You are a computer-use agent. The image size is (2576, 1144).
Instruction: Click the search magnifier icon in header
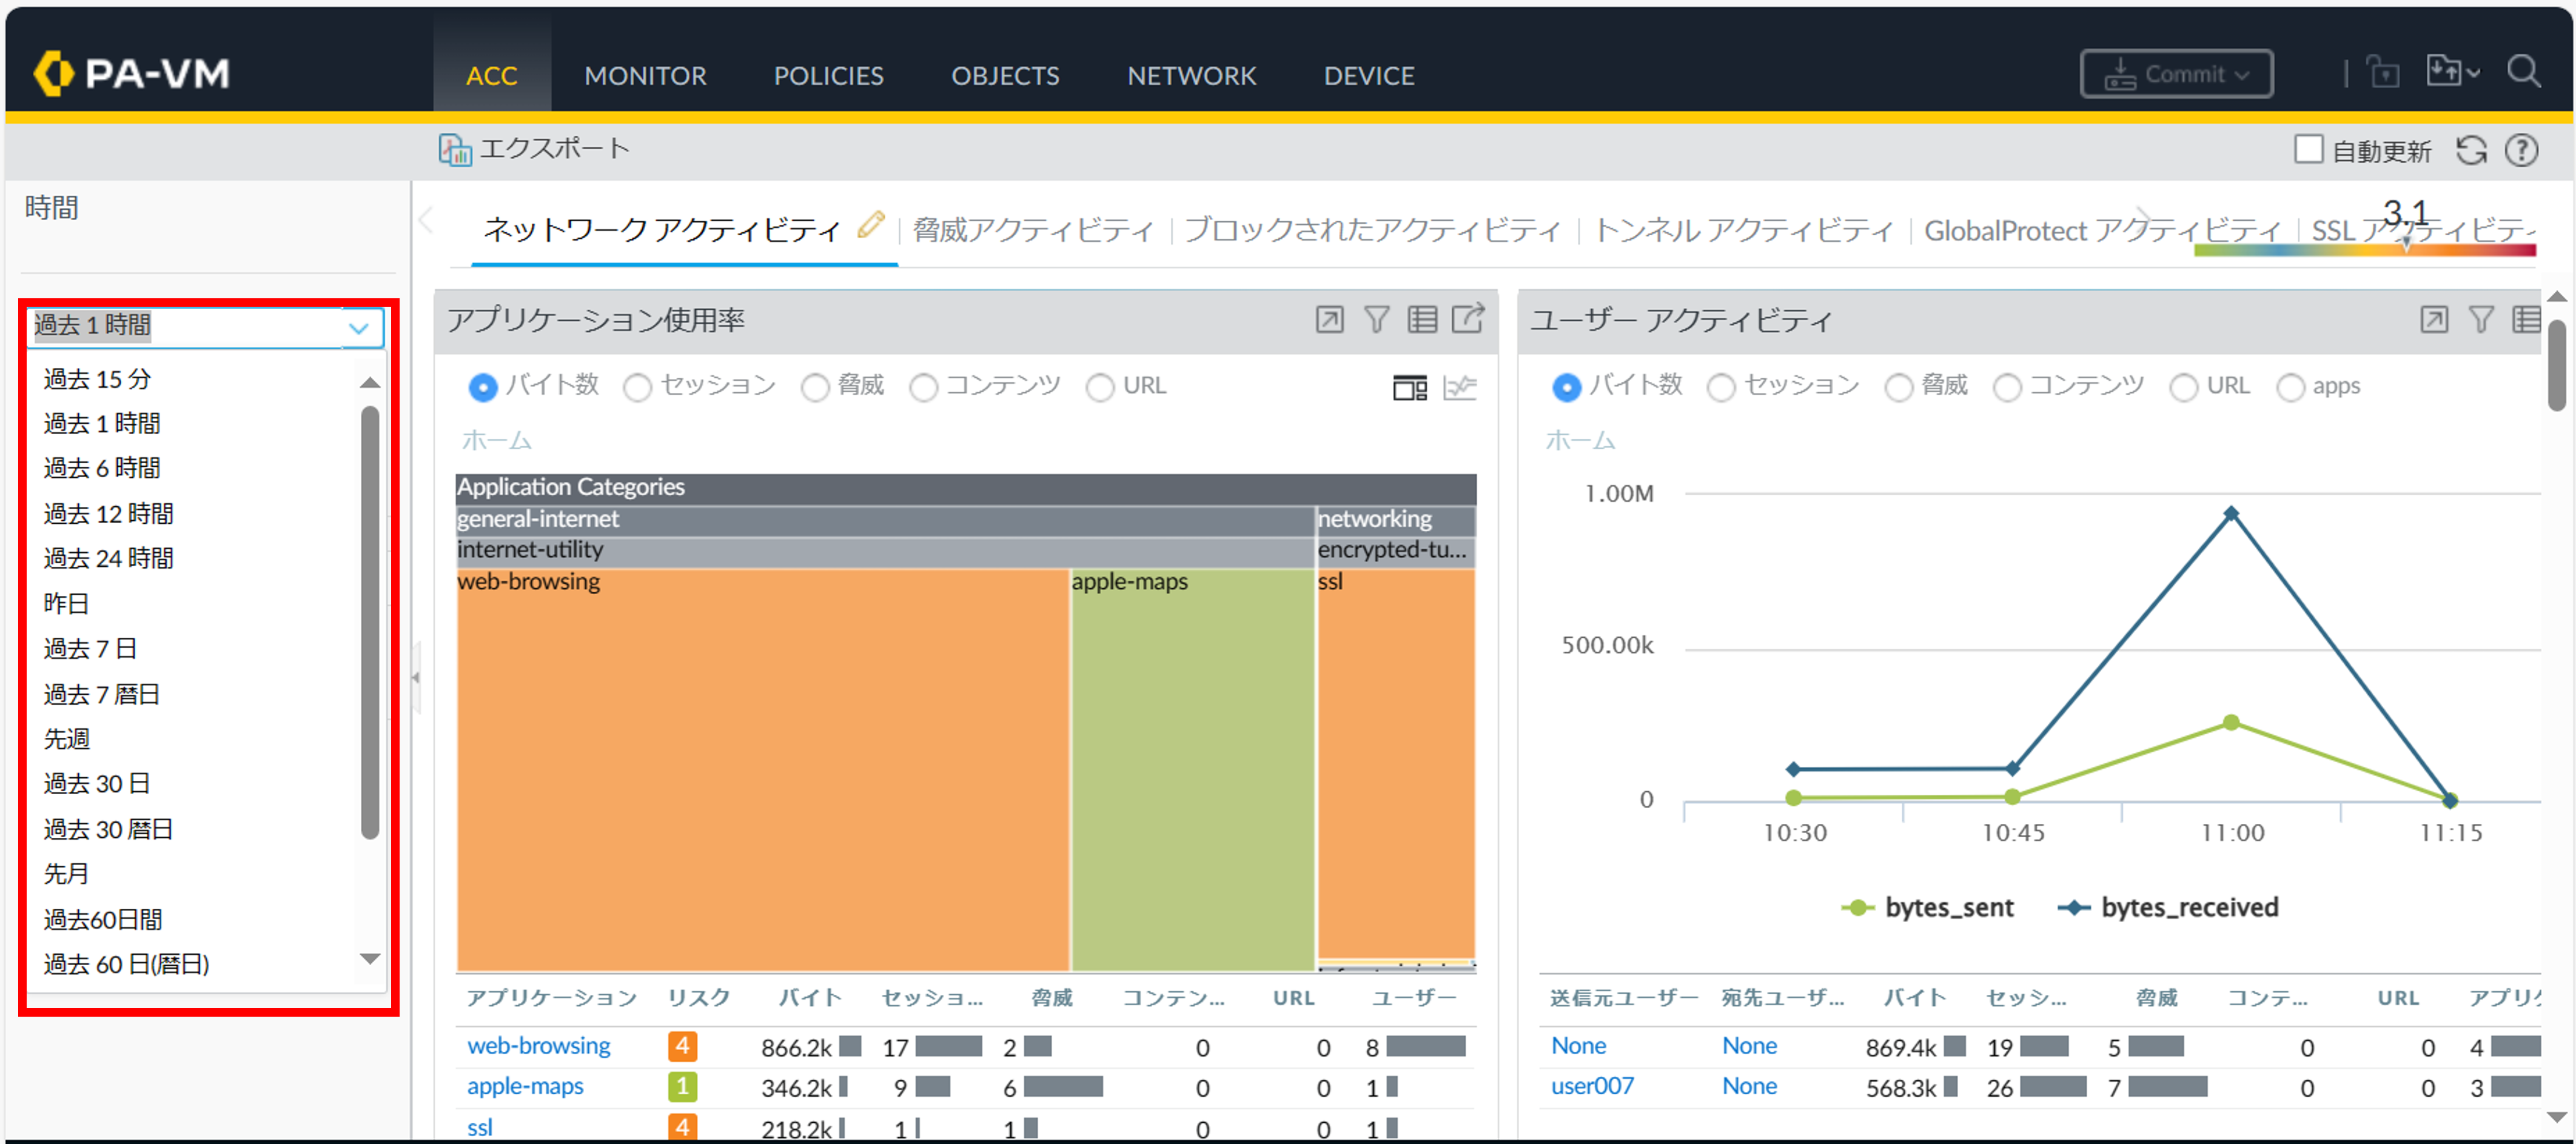coord(2523,72)
